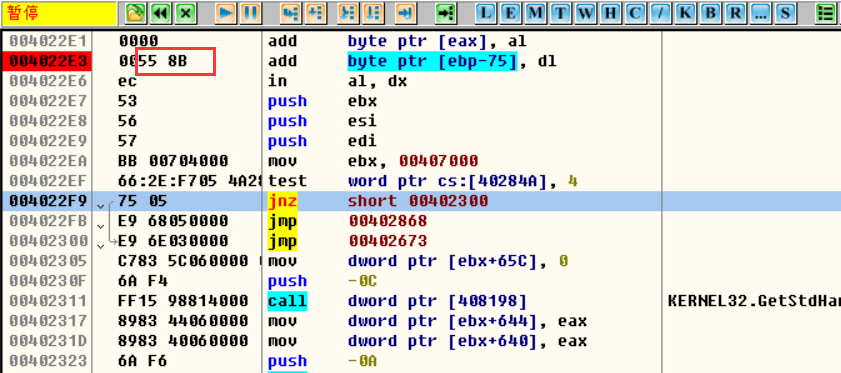Open a file with the folder icon

136,12
